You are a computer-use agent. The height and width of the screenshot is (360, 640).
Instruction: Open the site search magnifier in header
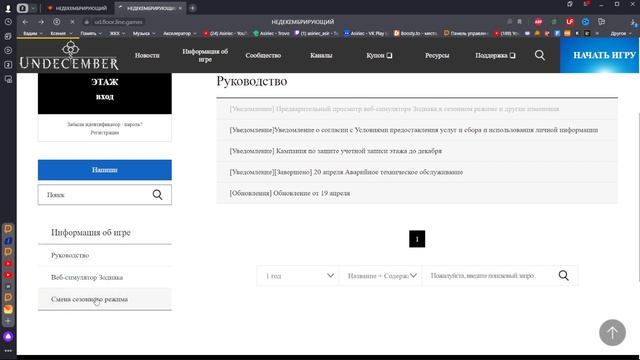pos(540,55)
